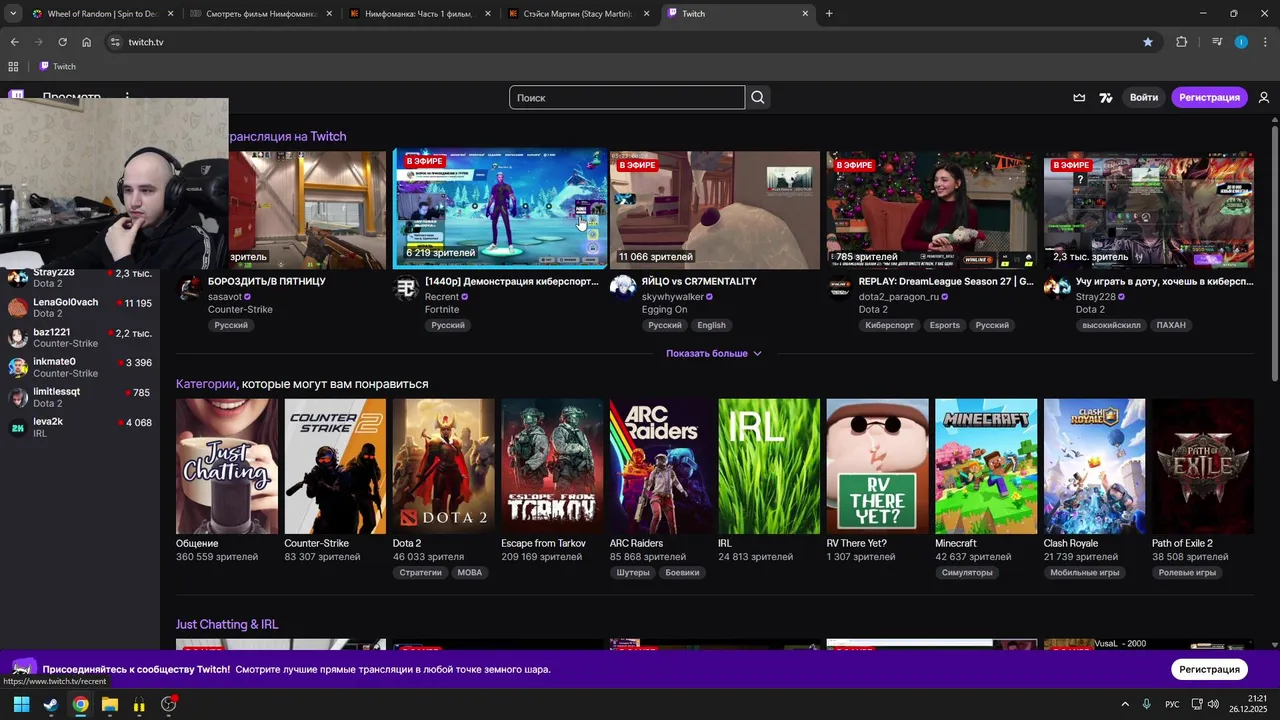Click Chrome icon in taskbar

coord(80,704)
